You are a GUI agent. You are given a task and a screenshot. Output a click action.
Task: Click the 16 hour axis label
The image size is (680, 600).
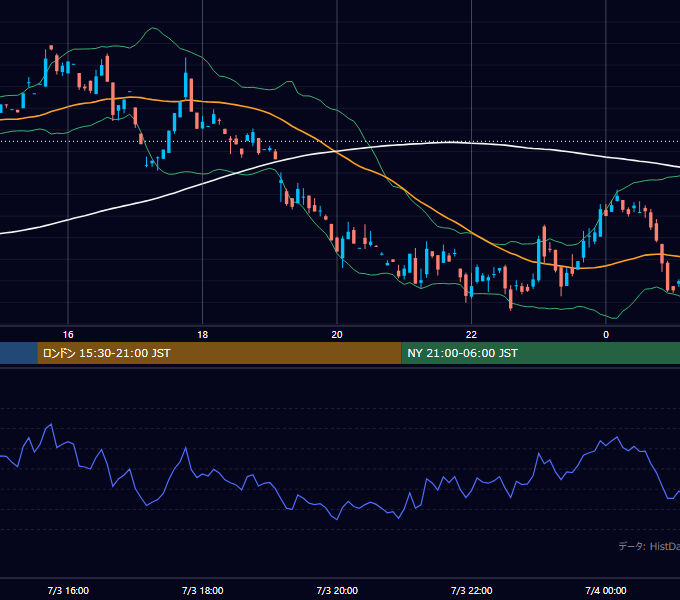tap(68, 335)
